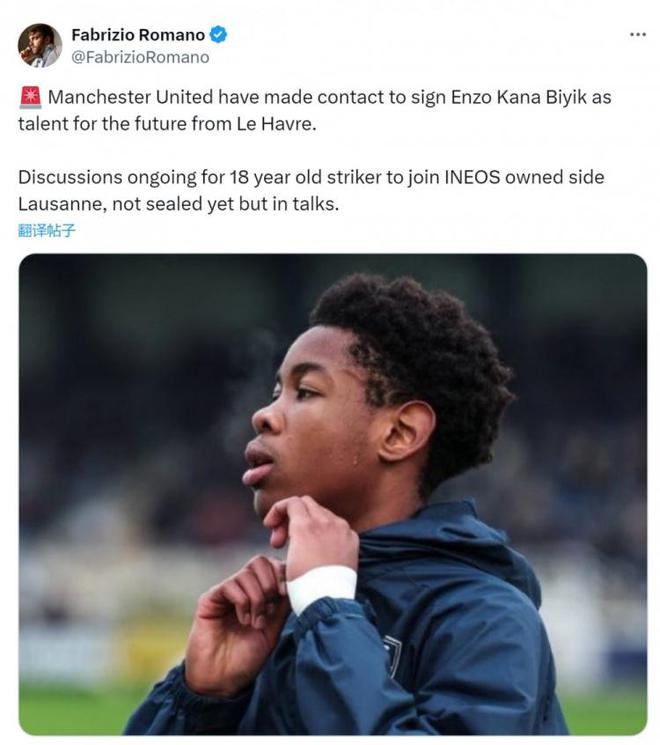Screen dimensions: 660x745
Task: Click the red siren emoji
Action: 29,97
